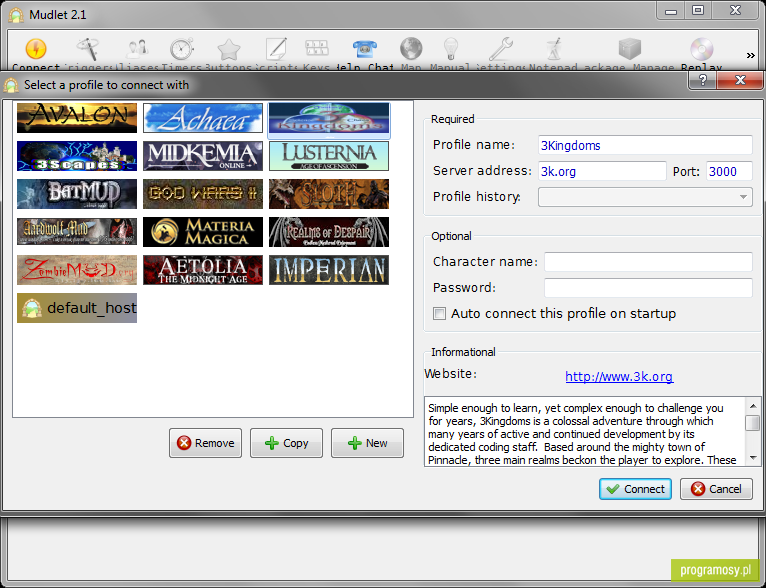Open the Triggers toolbar icon
Screen dimensions: 766x588
click(88, 49)
